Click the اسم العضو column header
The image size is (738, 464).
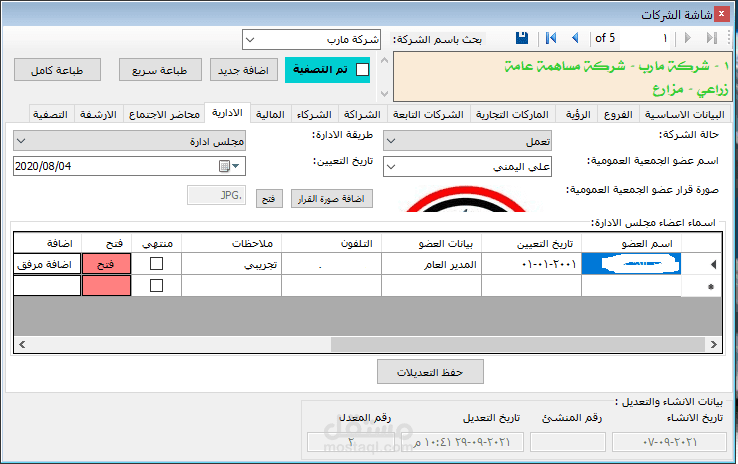click(631, 243)
